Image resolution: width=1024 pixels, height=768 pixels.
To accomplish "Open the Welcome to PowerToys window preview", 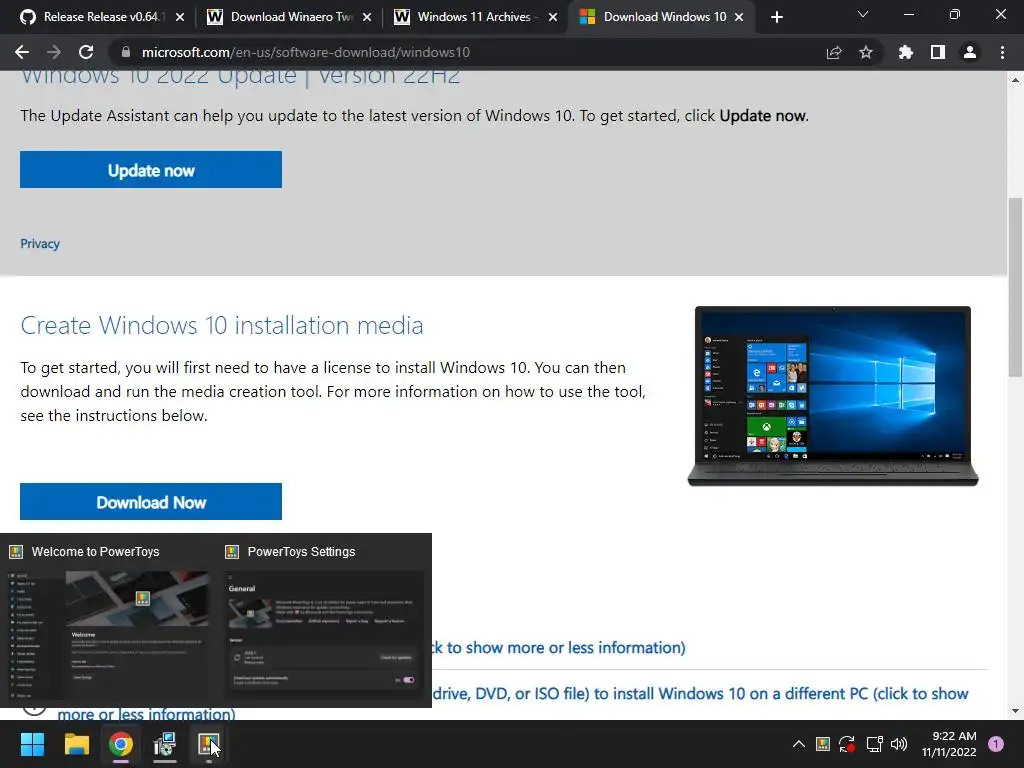I will (x=108, y=620).
